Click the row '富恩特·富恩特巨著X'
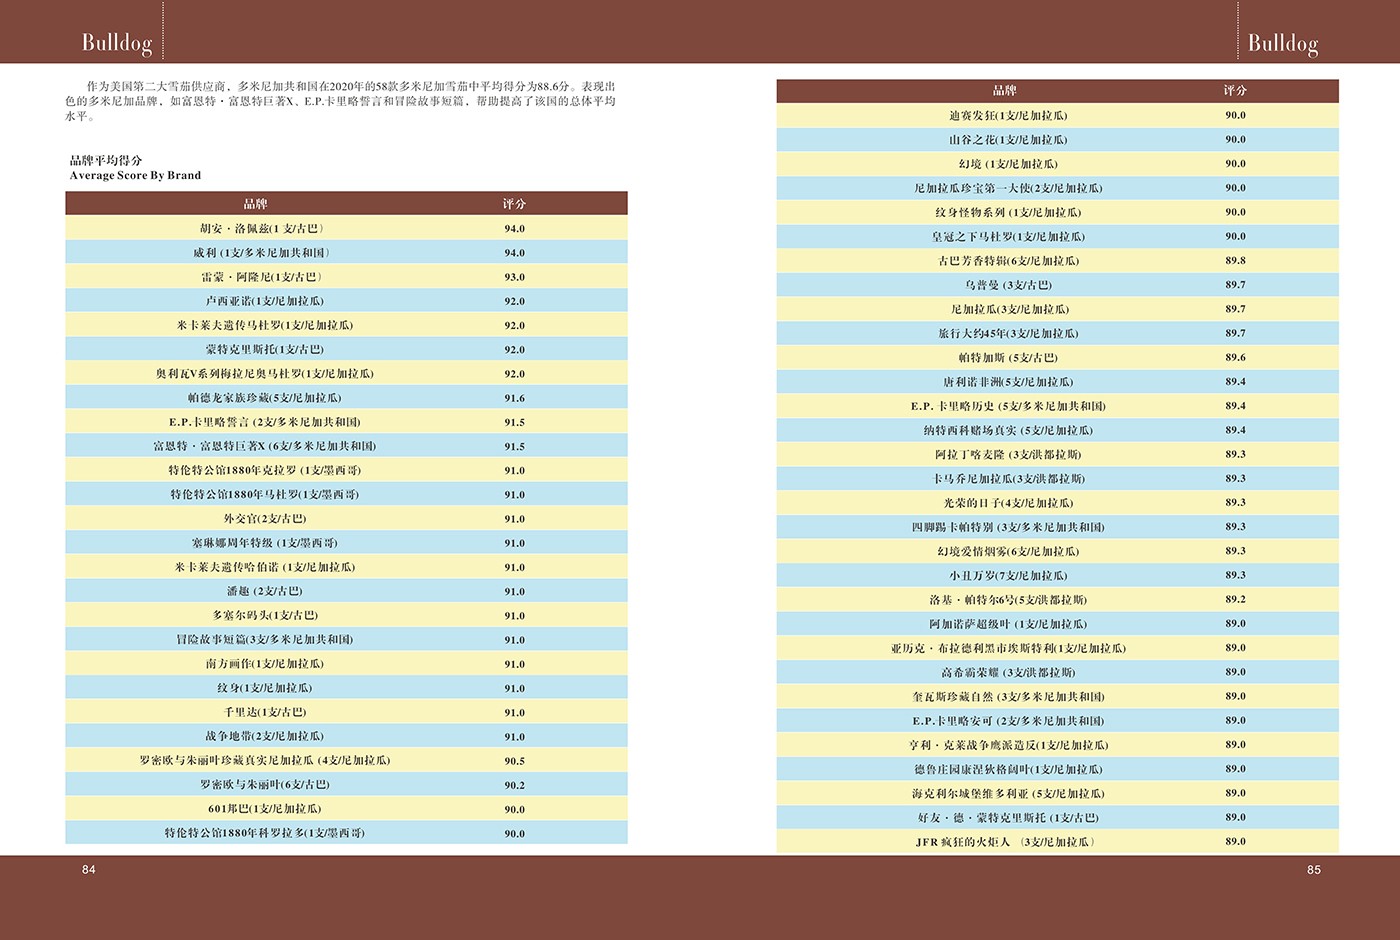The height and width of the screenshot is (940, 1400). pyautogui.click(x=346, y=446)
